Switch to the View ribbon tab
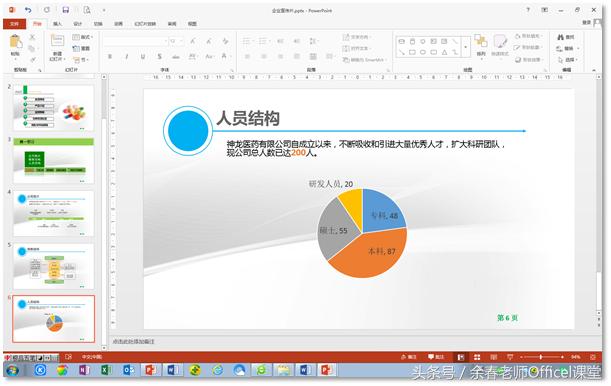The image size is (611, 386). pyautogui.click(x=192, y=24)
